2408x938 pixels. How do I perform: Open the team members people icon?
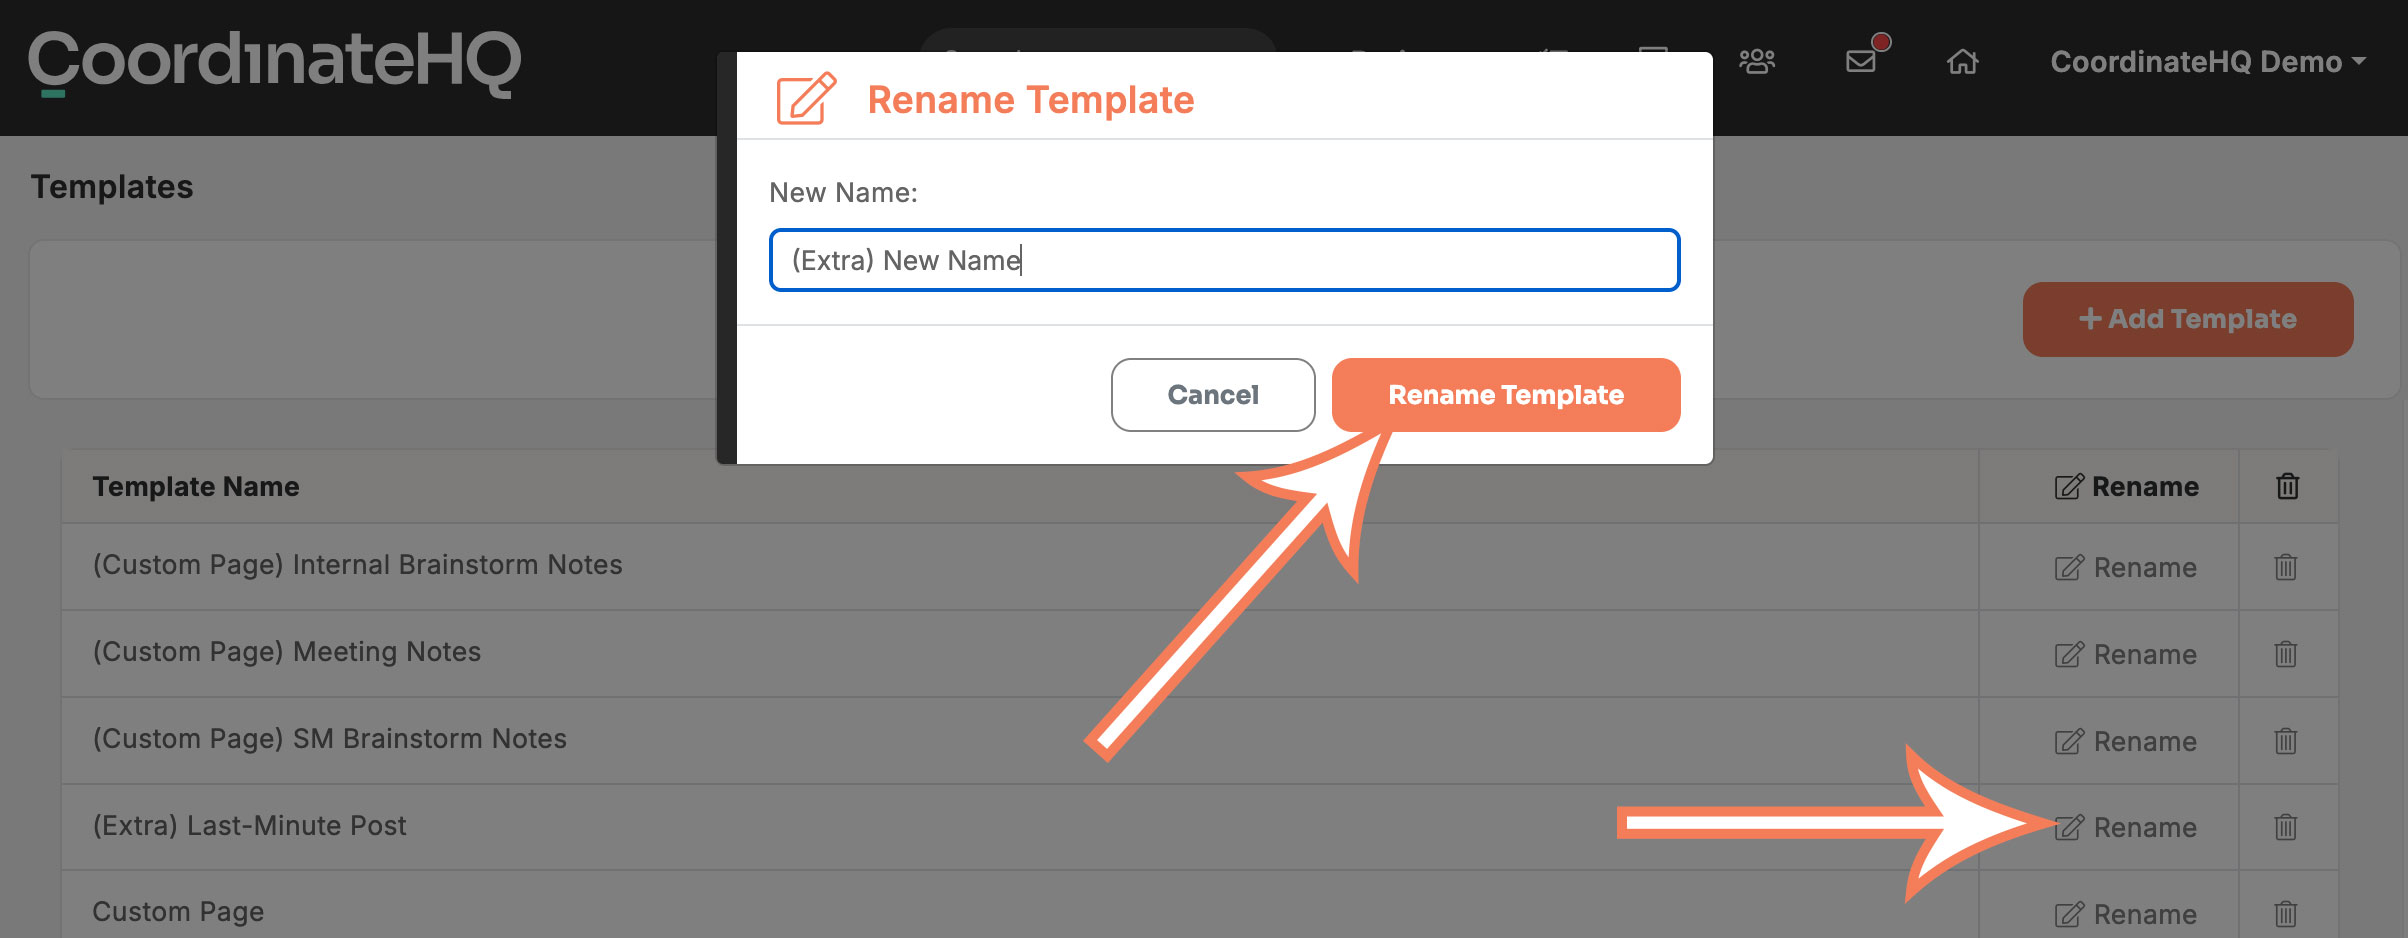click(x=1757, y=62)
